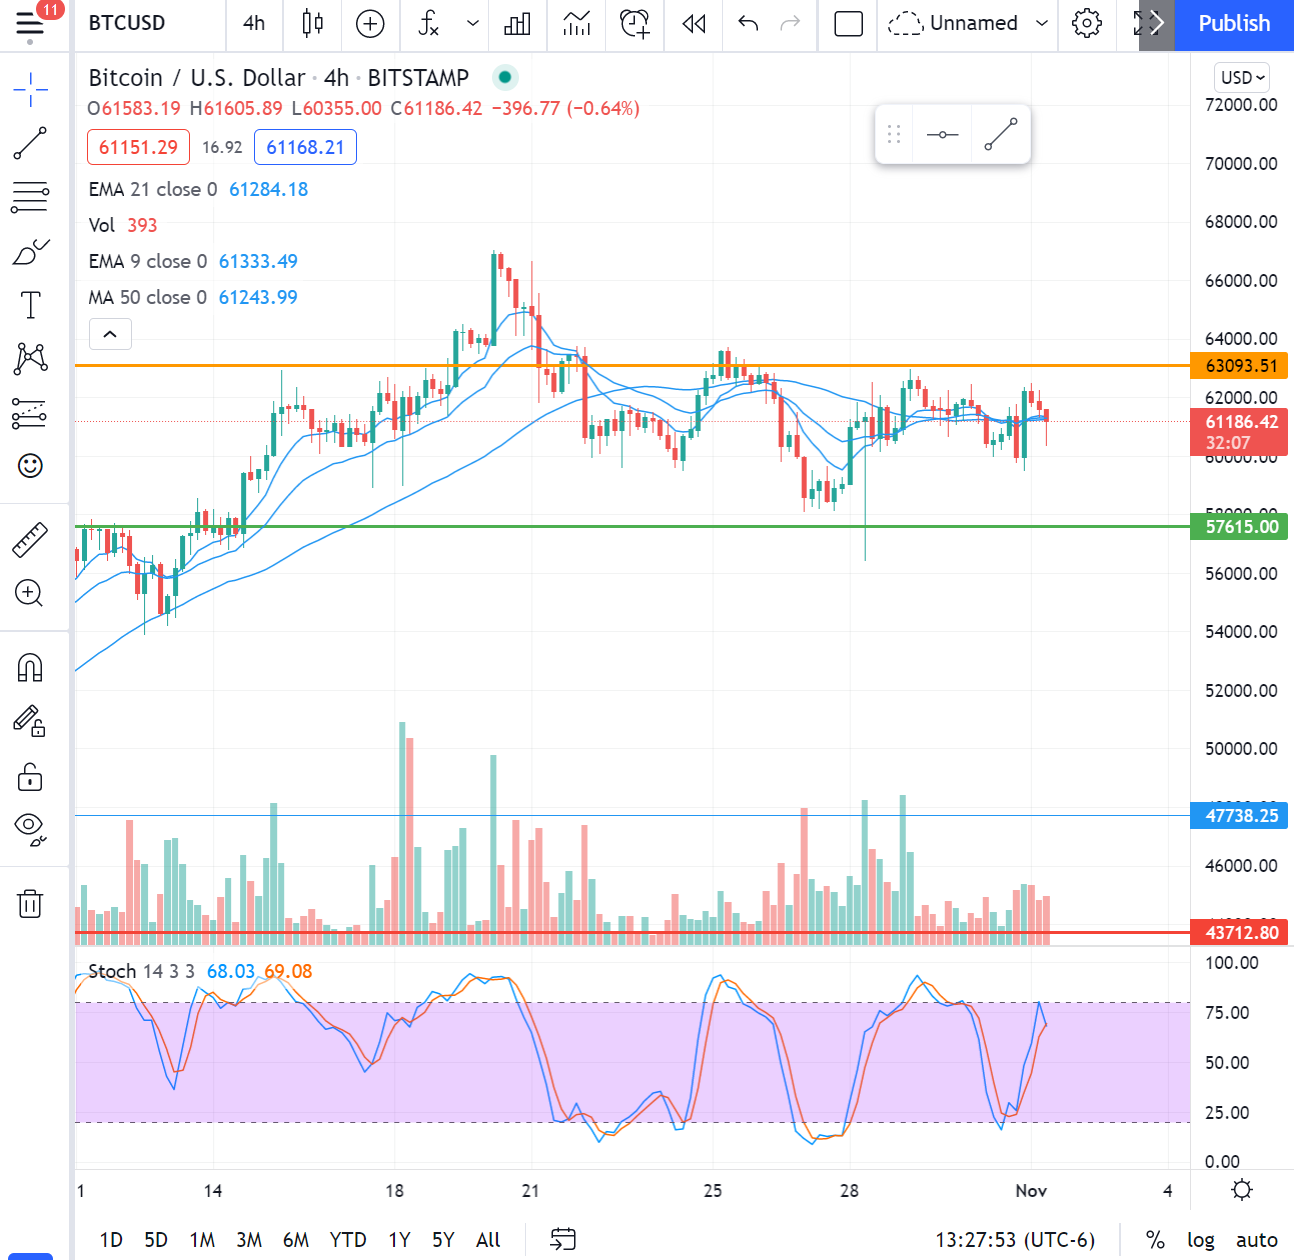Open the strategy chart icon in toolbar
The width and height of the screenshot is (1294, 1260).
click(x=577, y=23)
